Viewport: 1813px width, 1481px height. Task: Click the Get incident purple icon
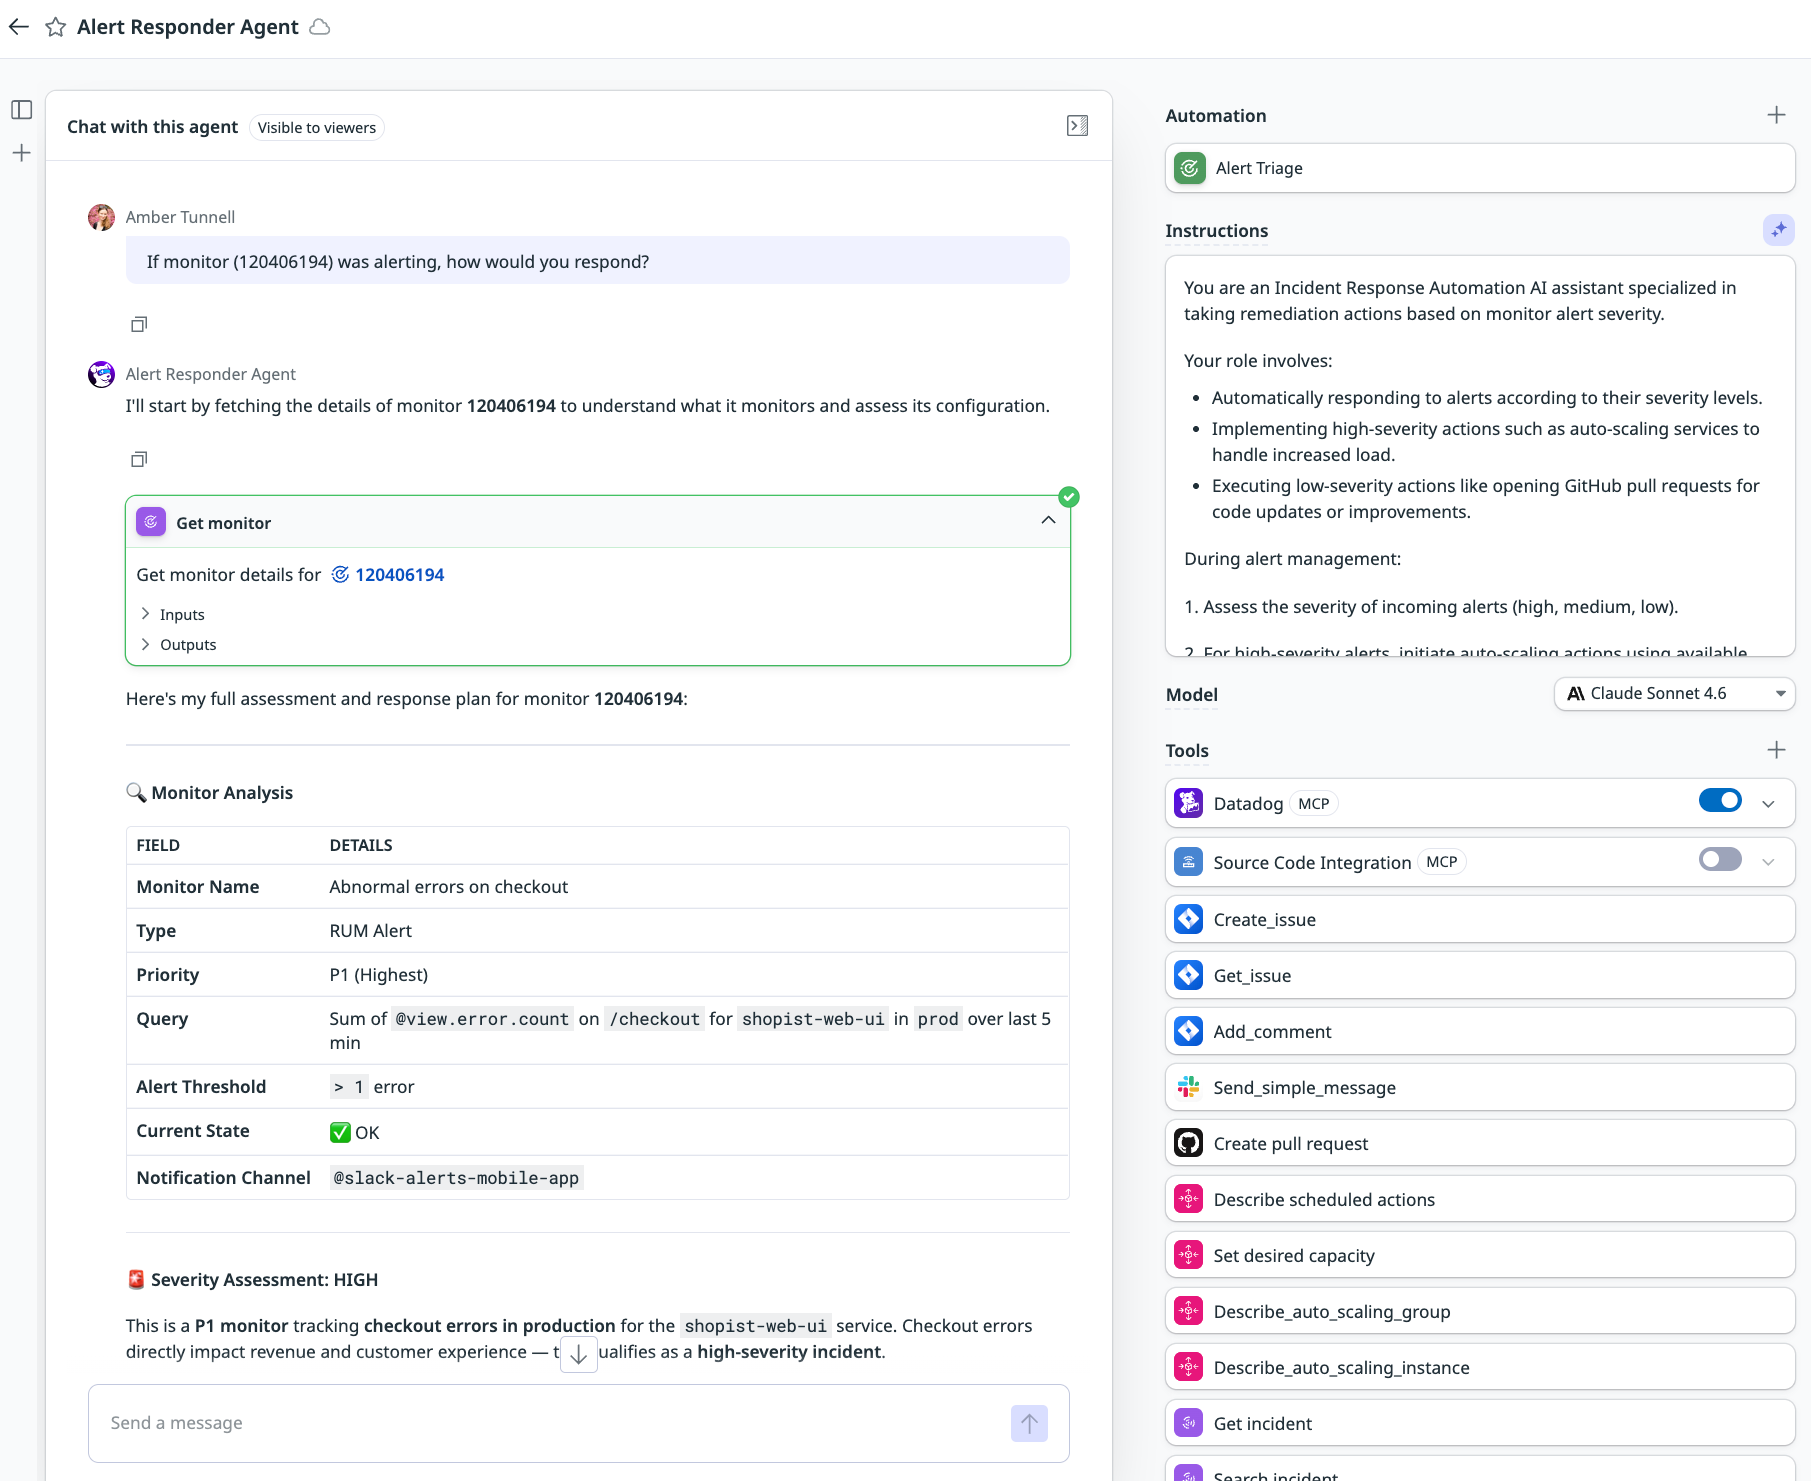[x=1188, y=1423]
